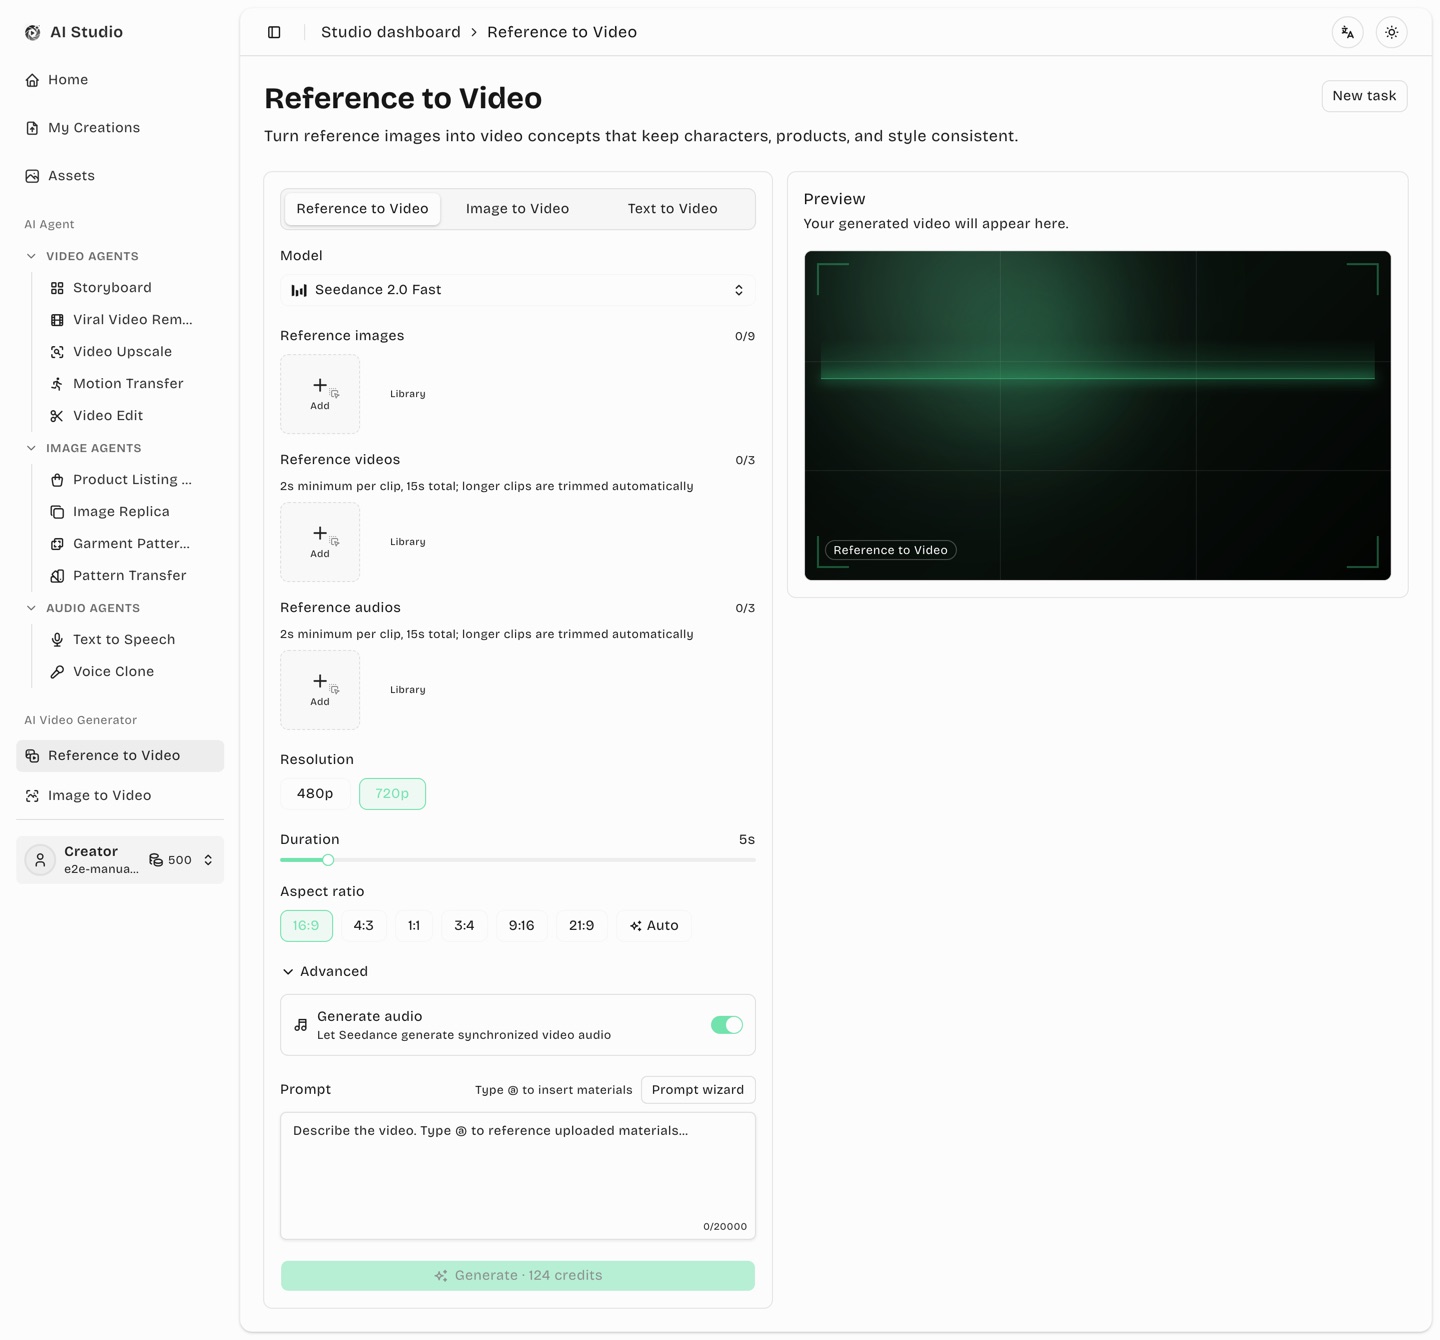Choose 21:9 aspect ratio
Image resolution: width=1440 pixels, height=1340 pixels.
click(x=582, y=926)
